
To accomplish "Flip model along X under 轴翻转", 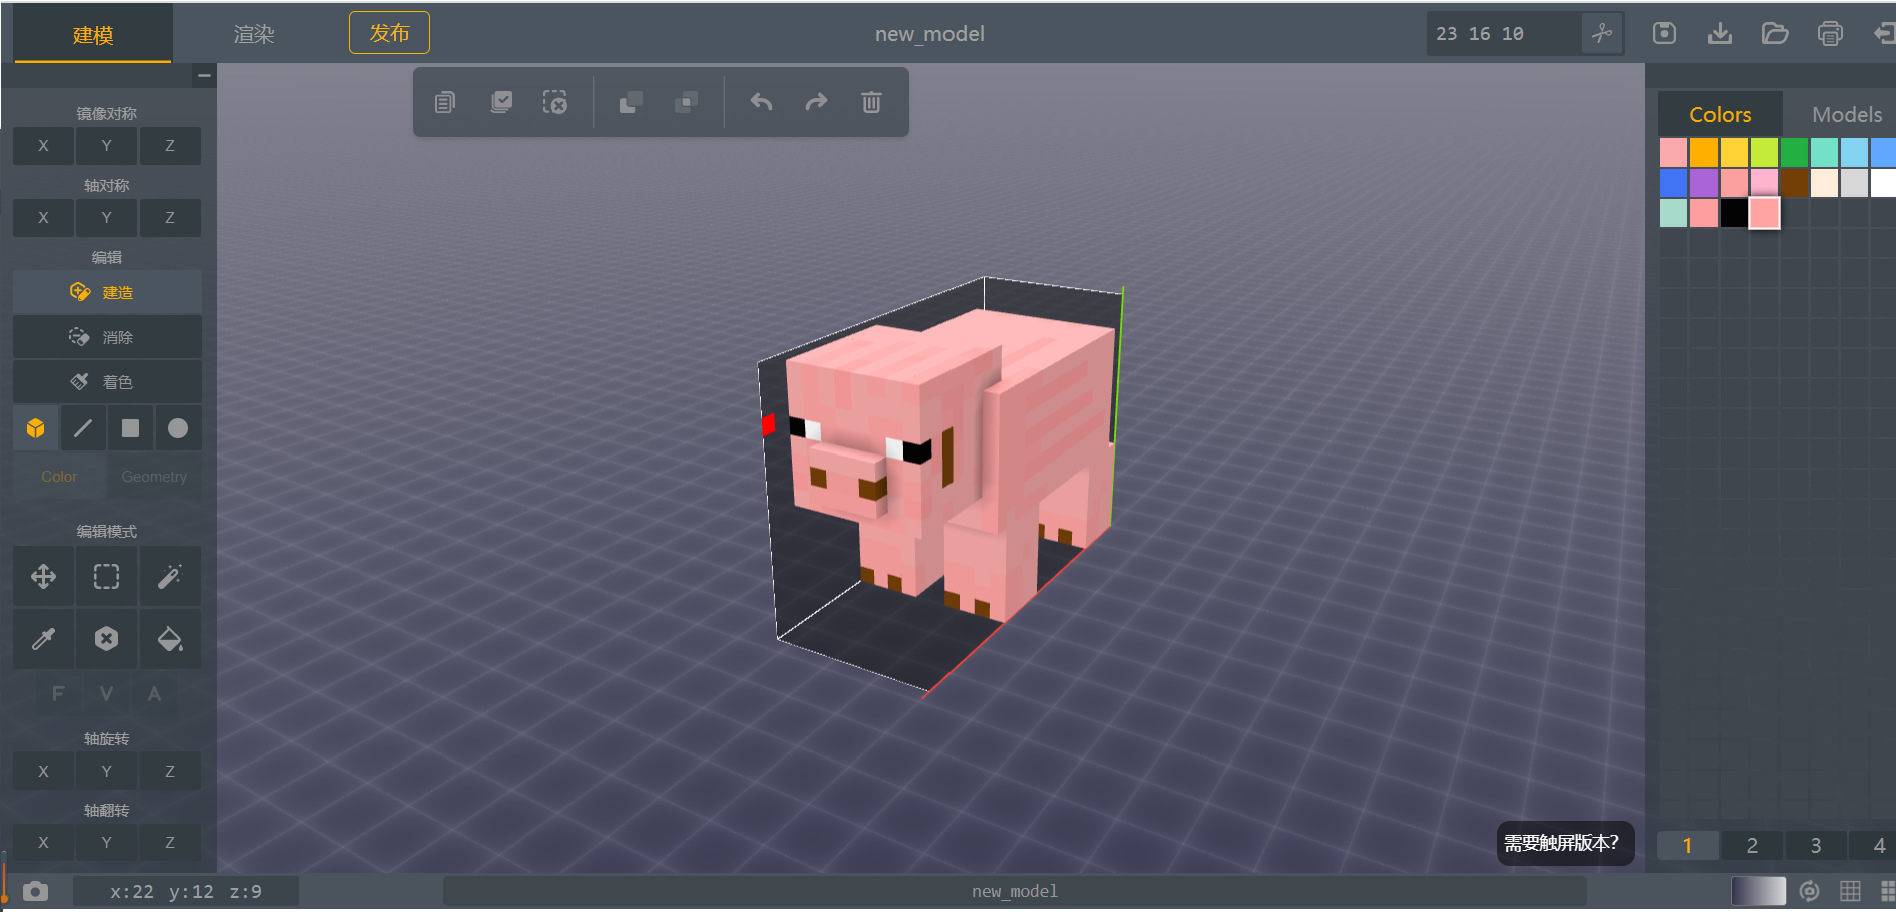I will (43, 843).
